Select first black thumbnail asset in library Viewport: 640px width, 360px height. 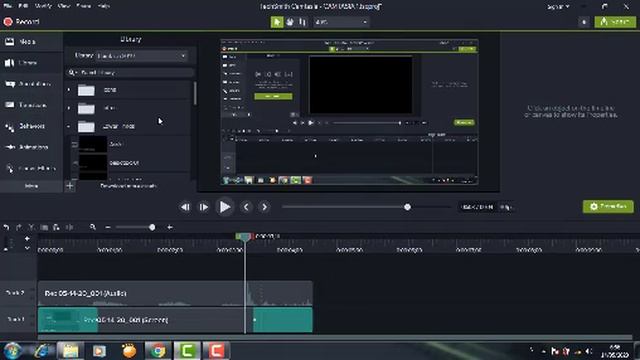pos(93,144)
